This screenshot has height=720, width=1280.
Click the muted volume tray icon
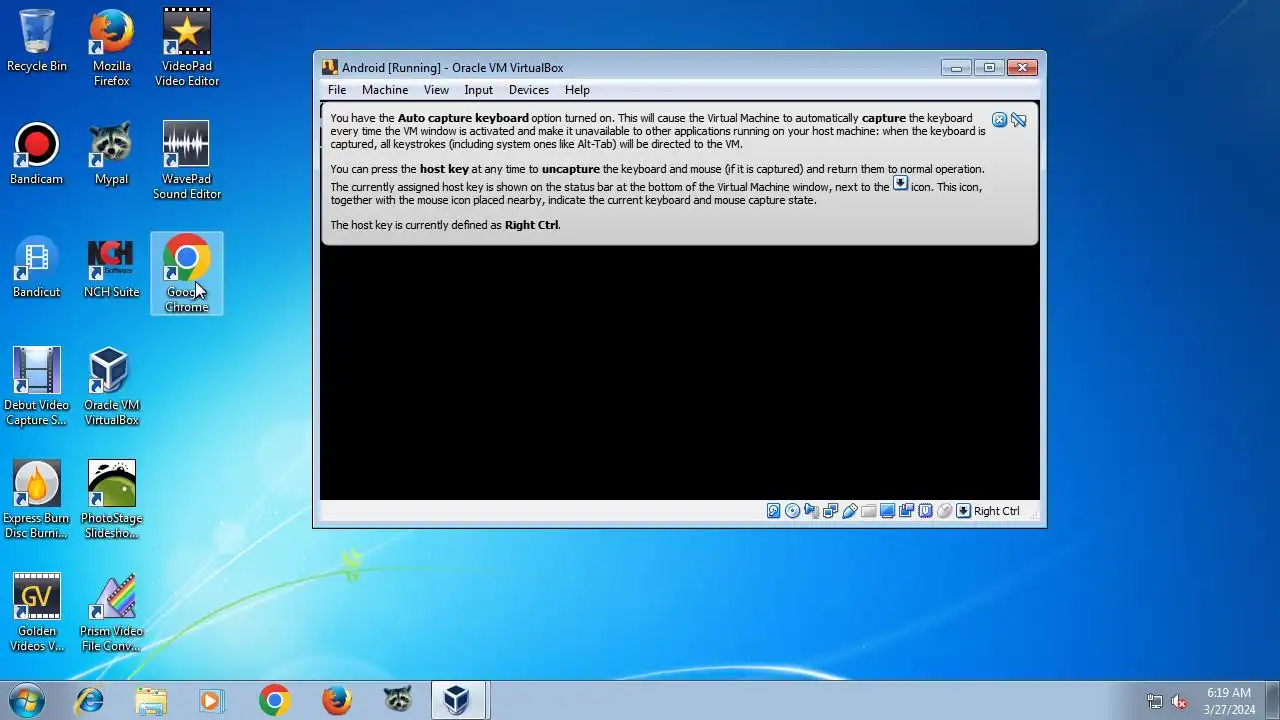(x=1179, y=701)
